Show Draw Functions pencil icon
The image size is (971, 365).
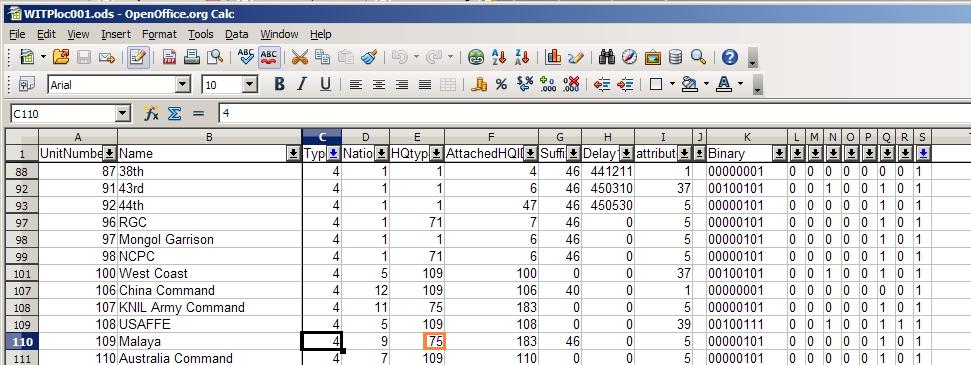click(576, 58)
